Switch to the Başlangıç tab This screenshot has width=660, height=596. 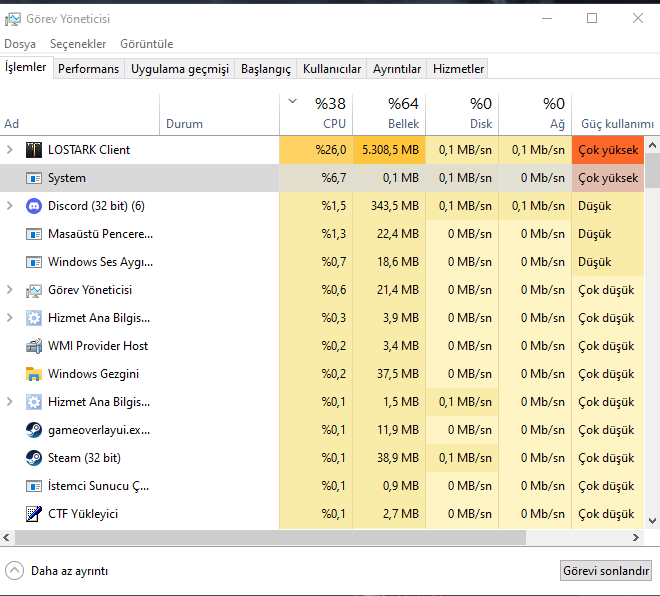coord(266,69)
